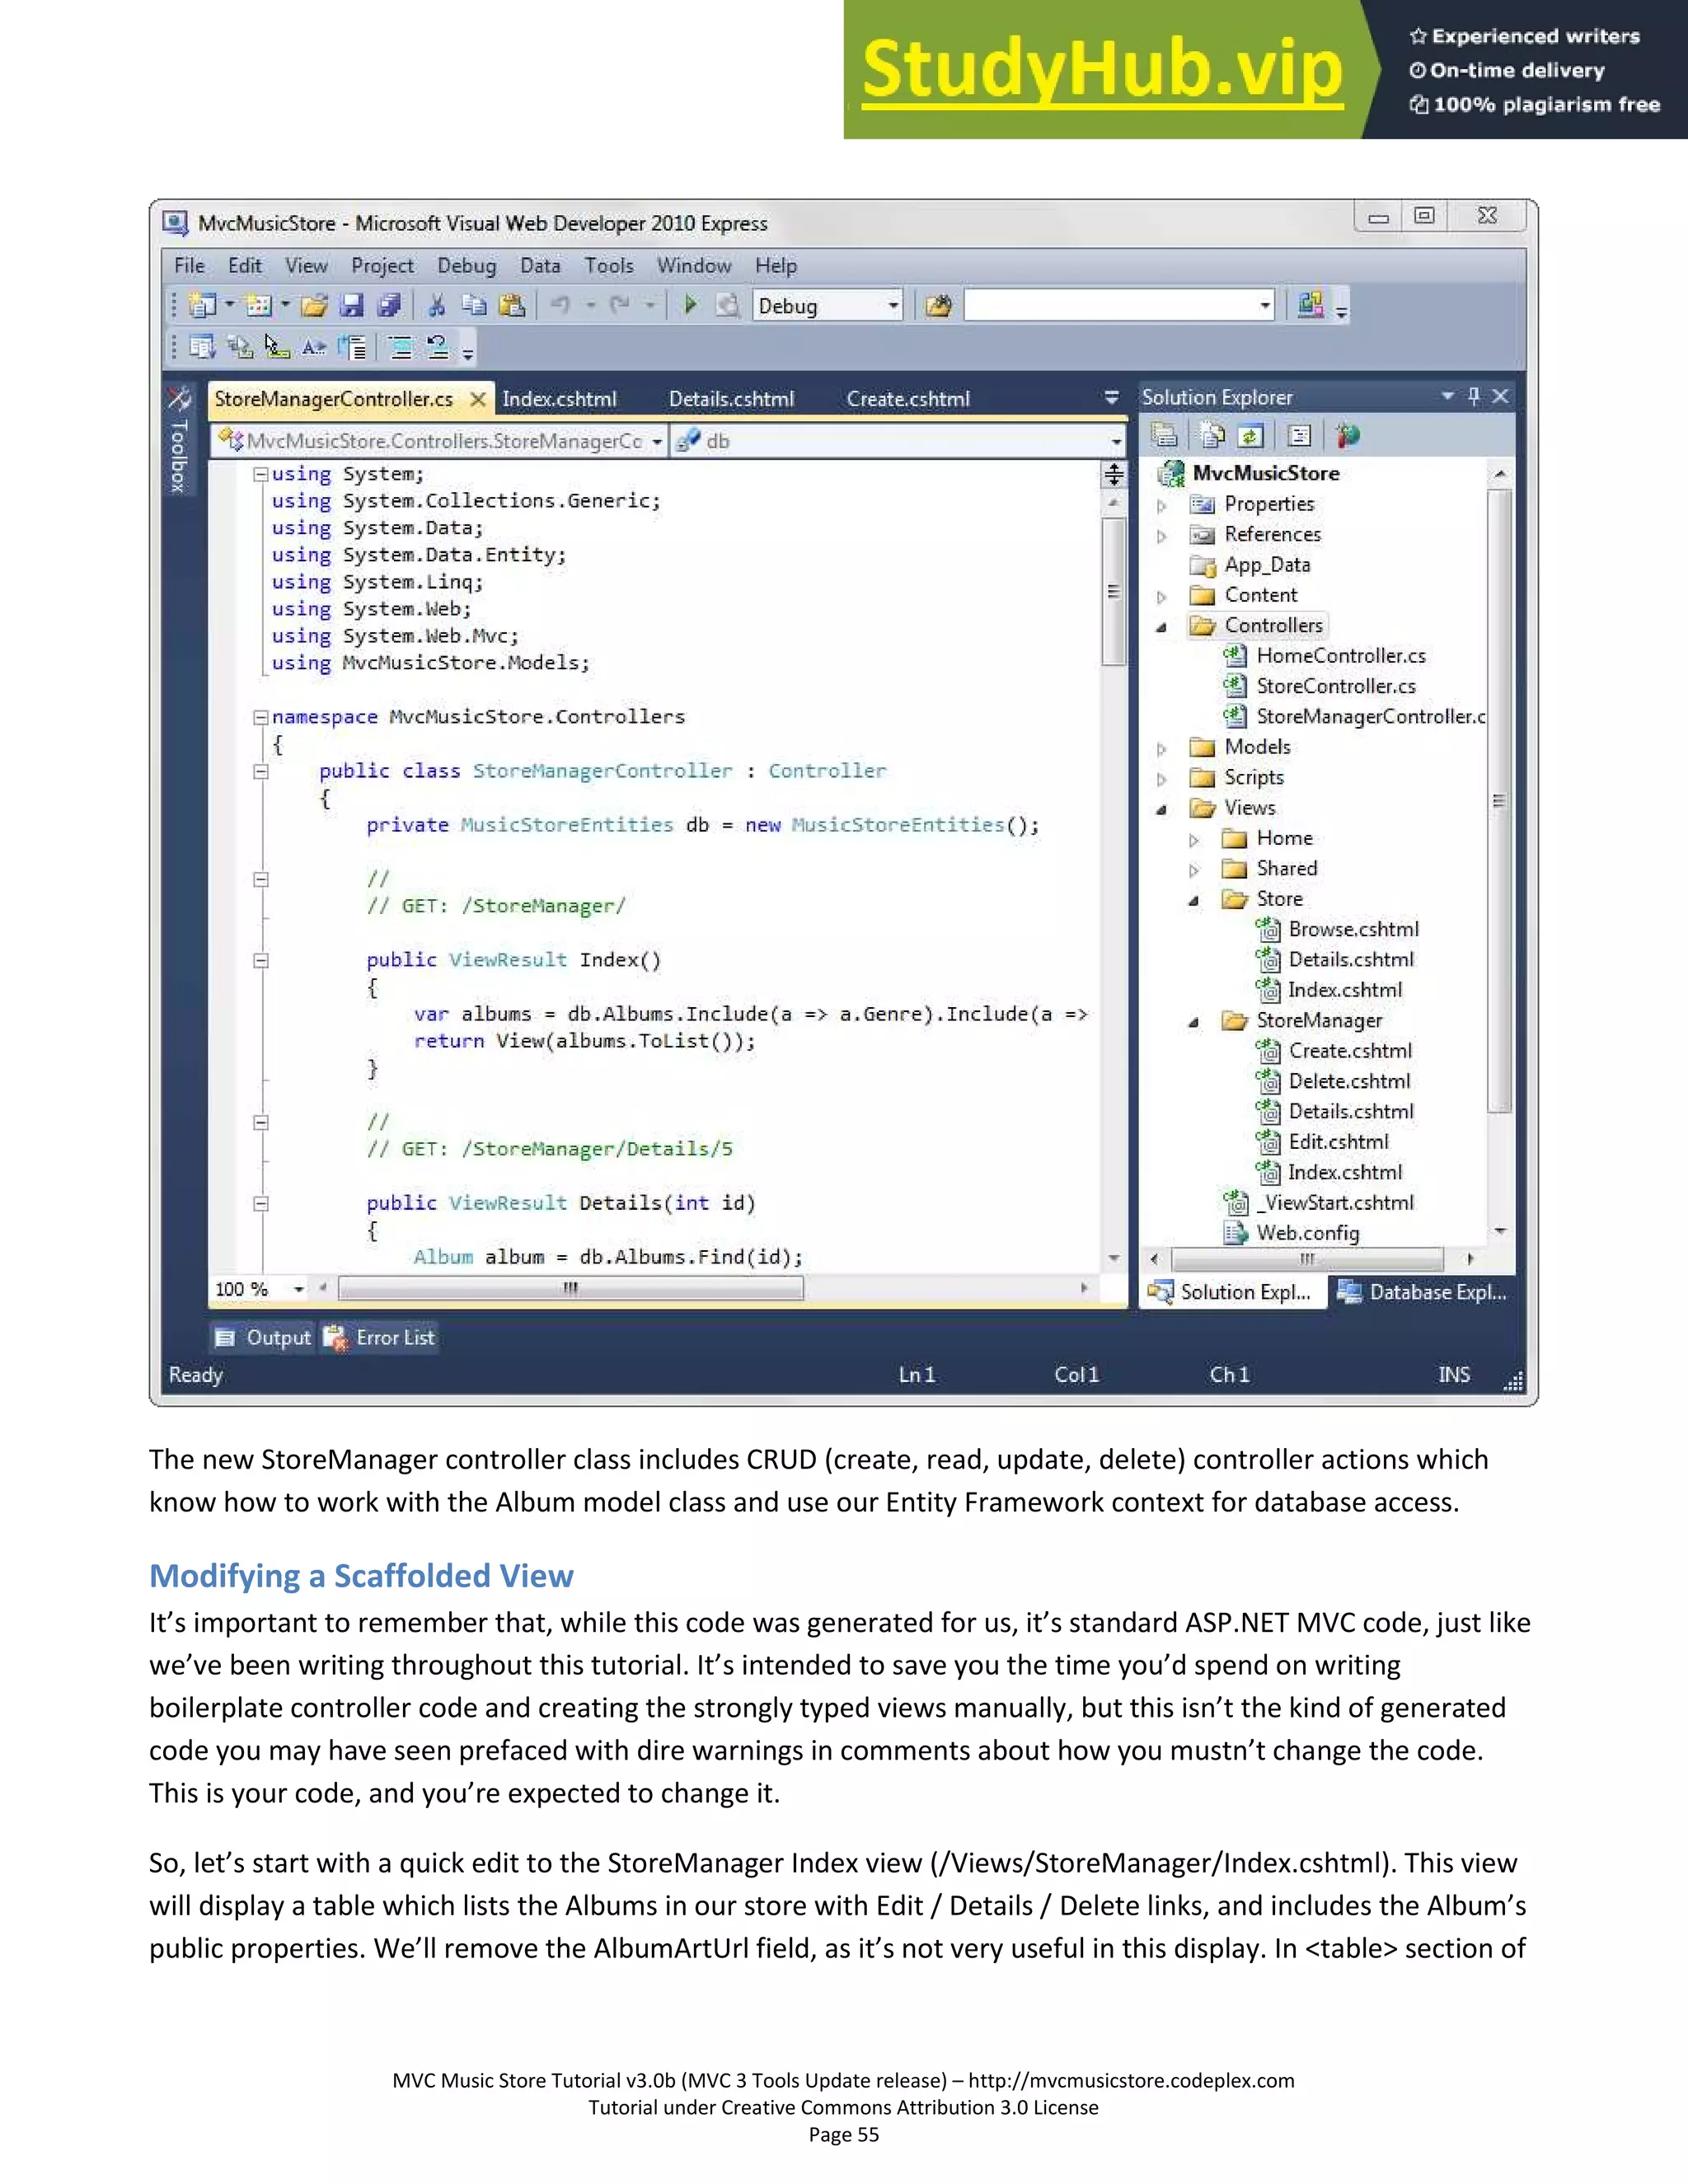The width and height of the screenshot is (1688, 2184).
Task: Save the current file with floppy icon
Action: 351,306
